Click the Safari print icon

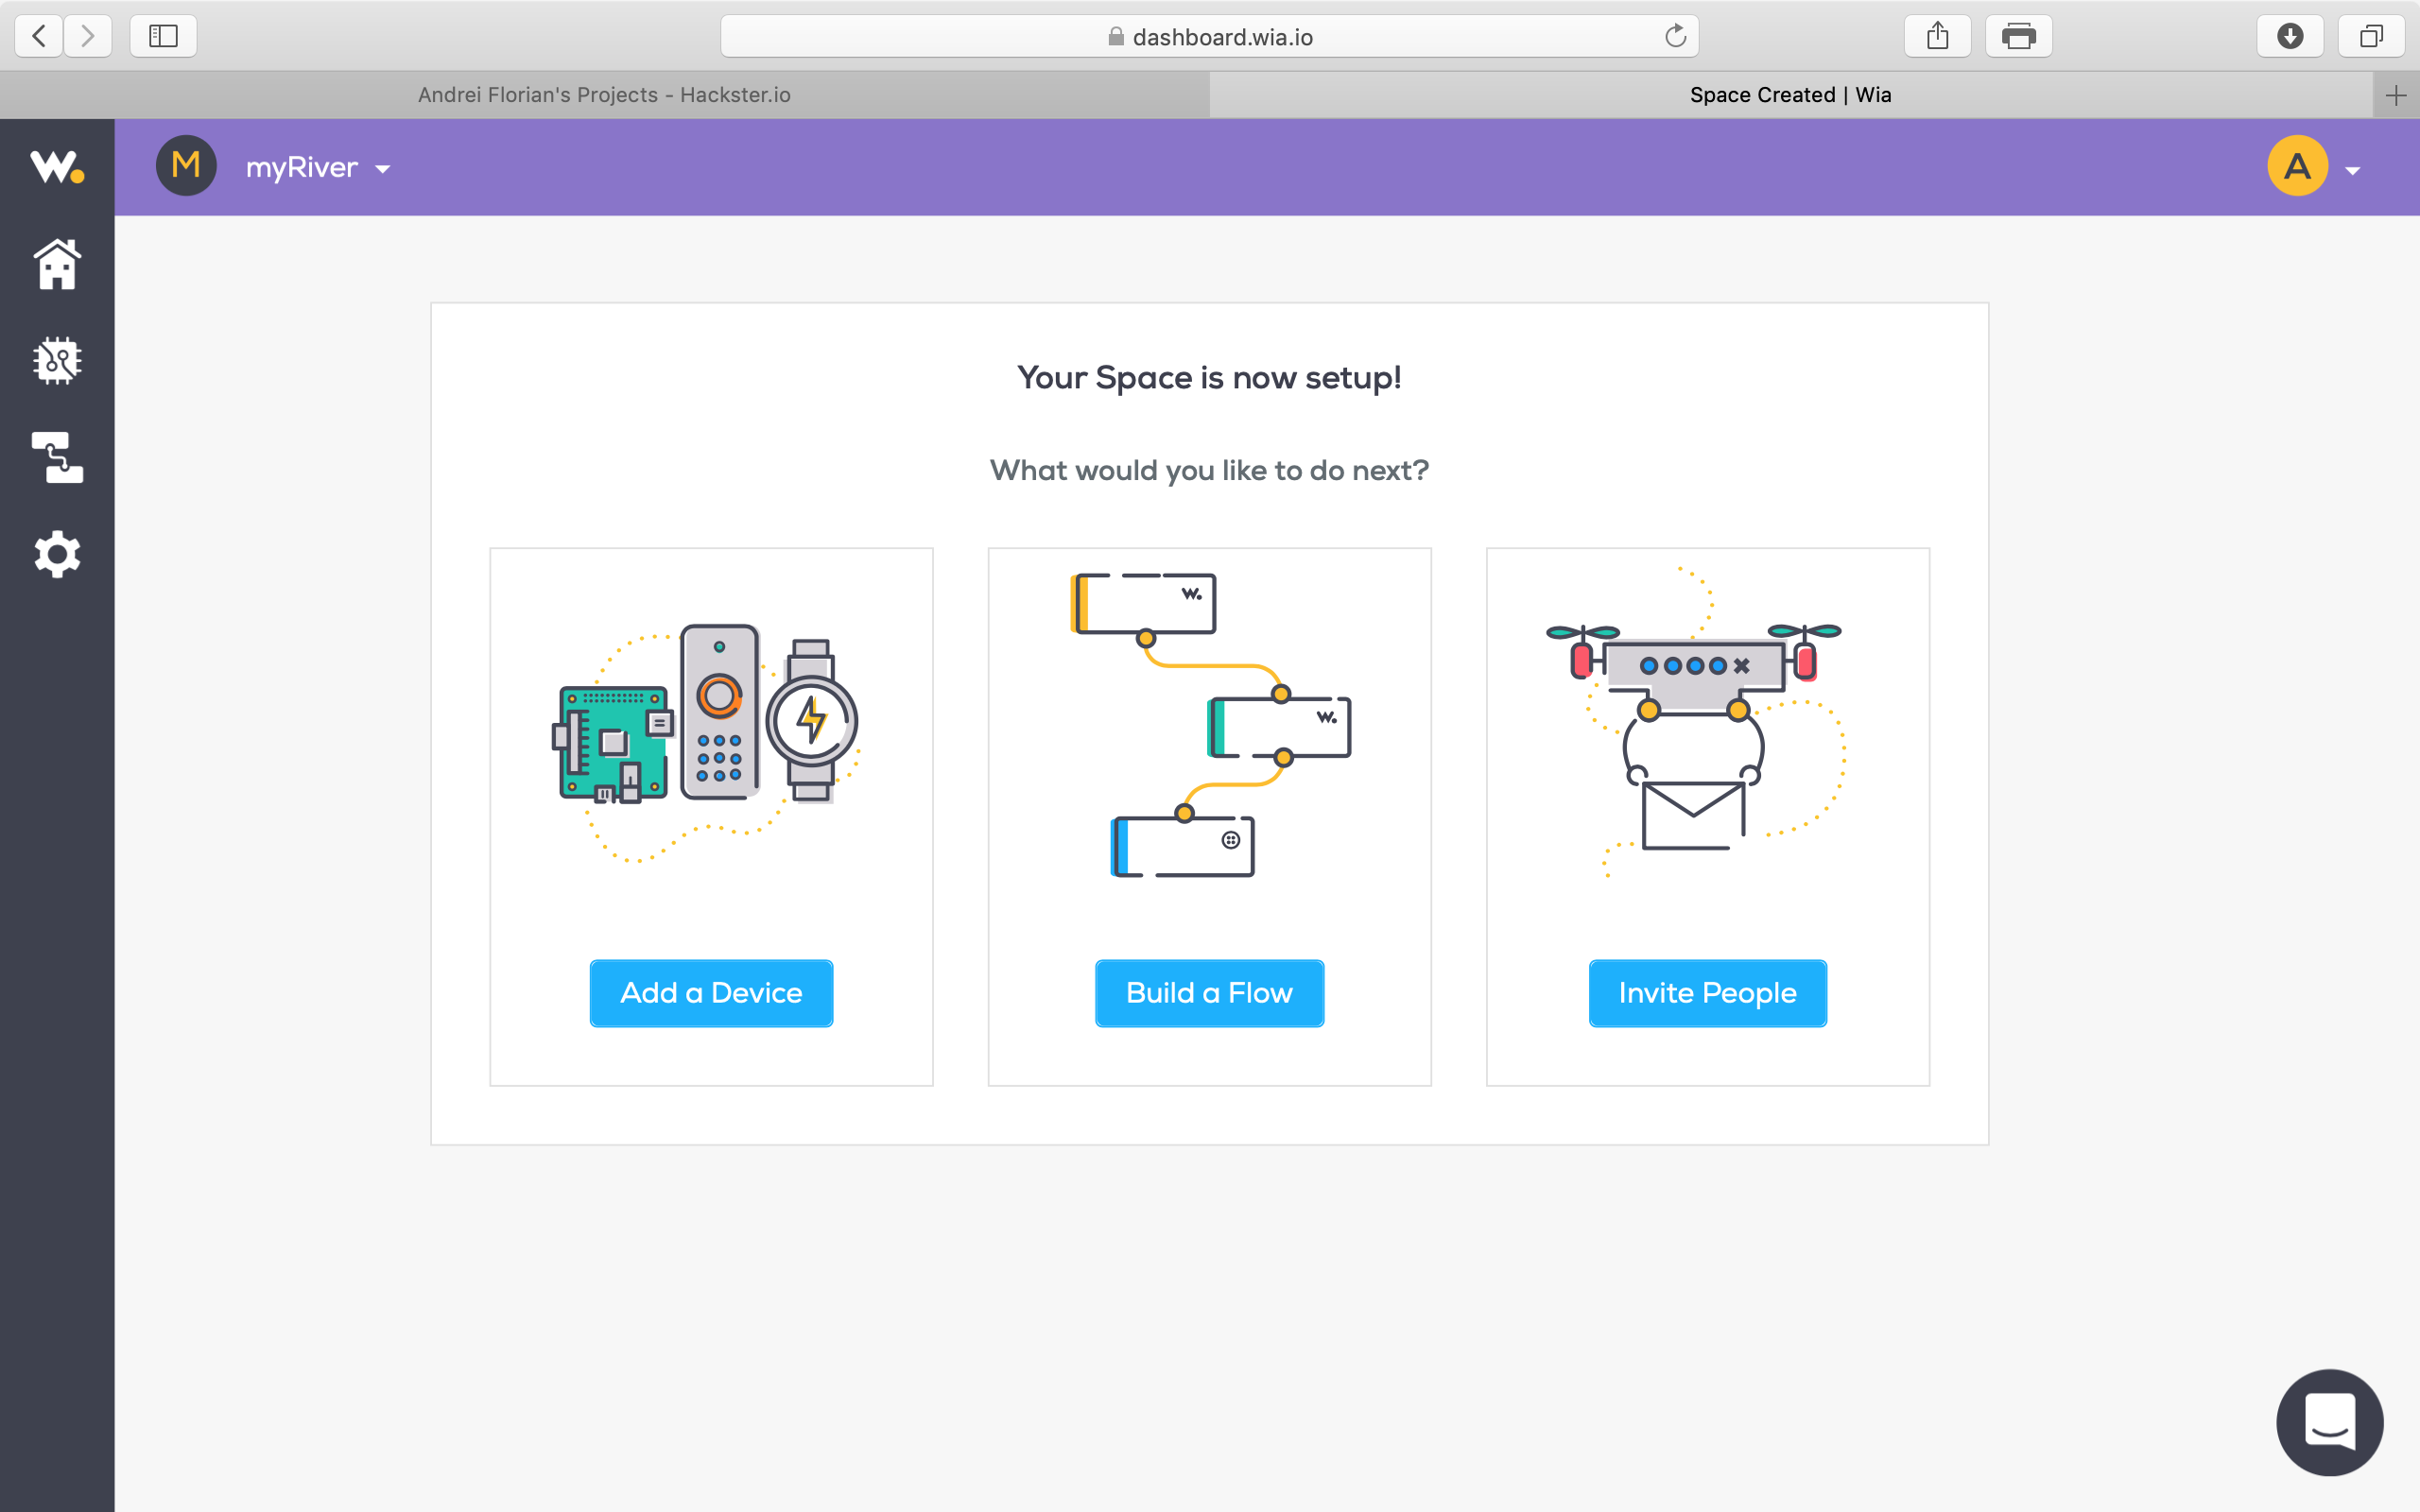2018,37
